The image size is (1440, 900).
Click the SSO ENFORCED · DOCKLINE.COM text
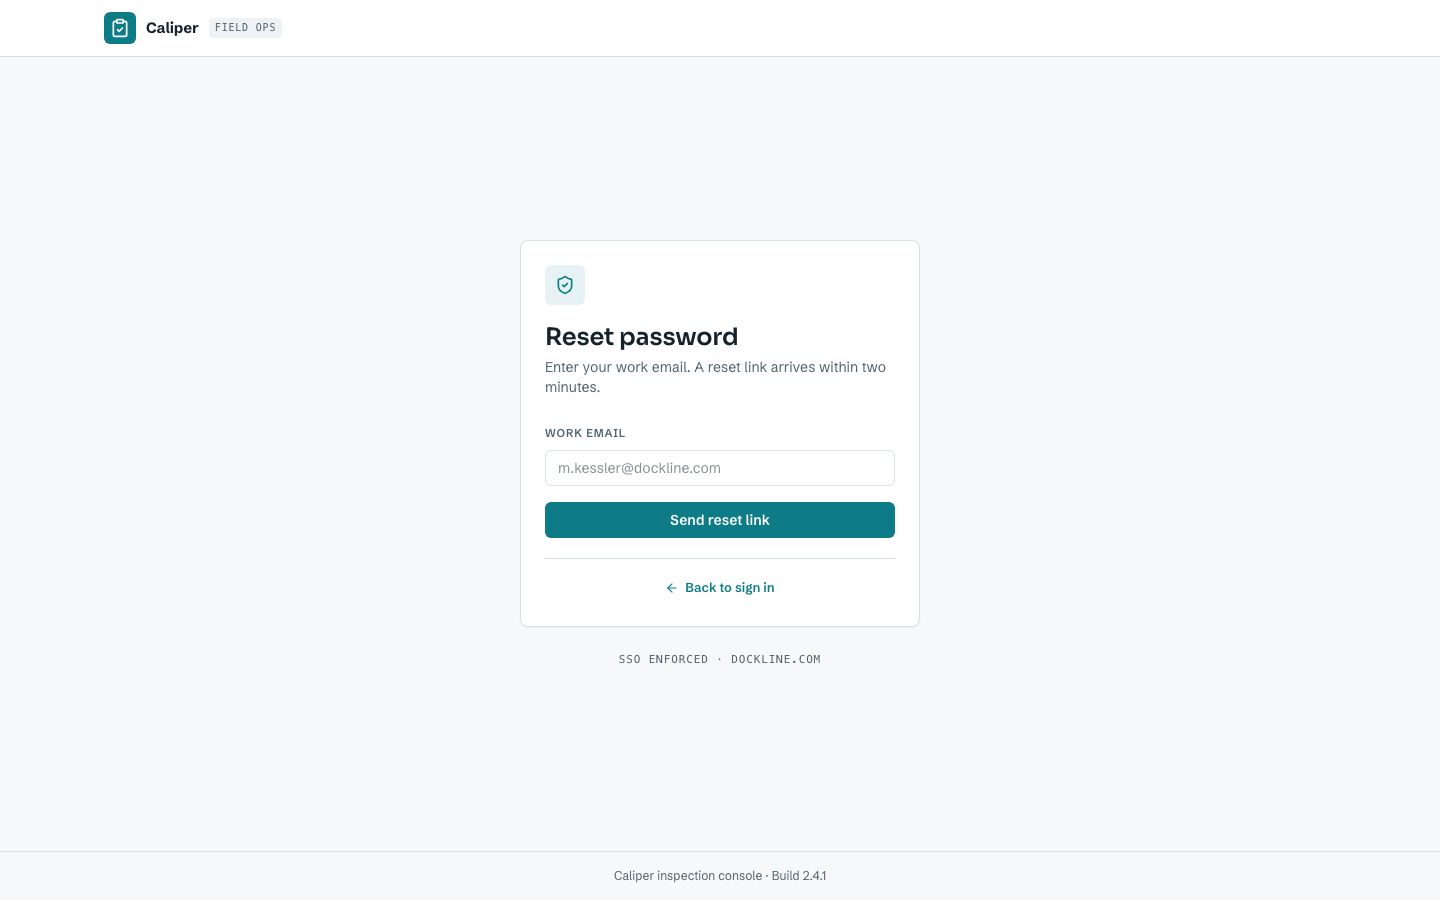[720, 659]
